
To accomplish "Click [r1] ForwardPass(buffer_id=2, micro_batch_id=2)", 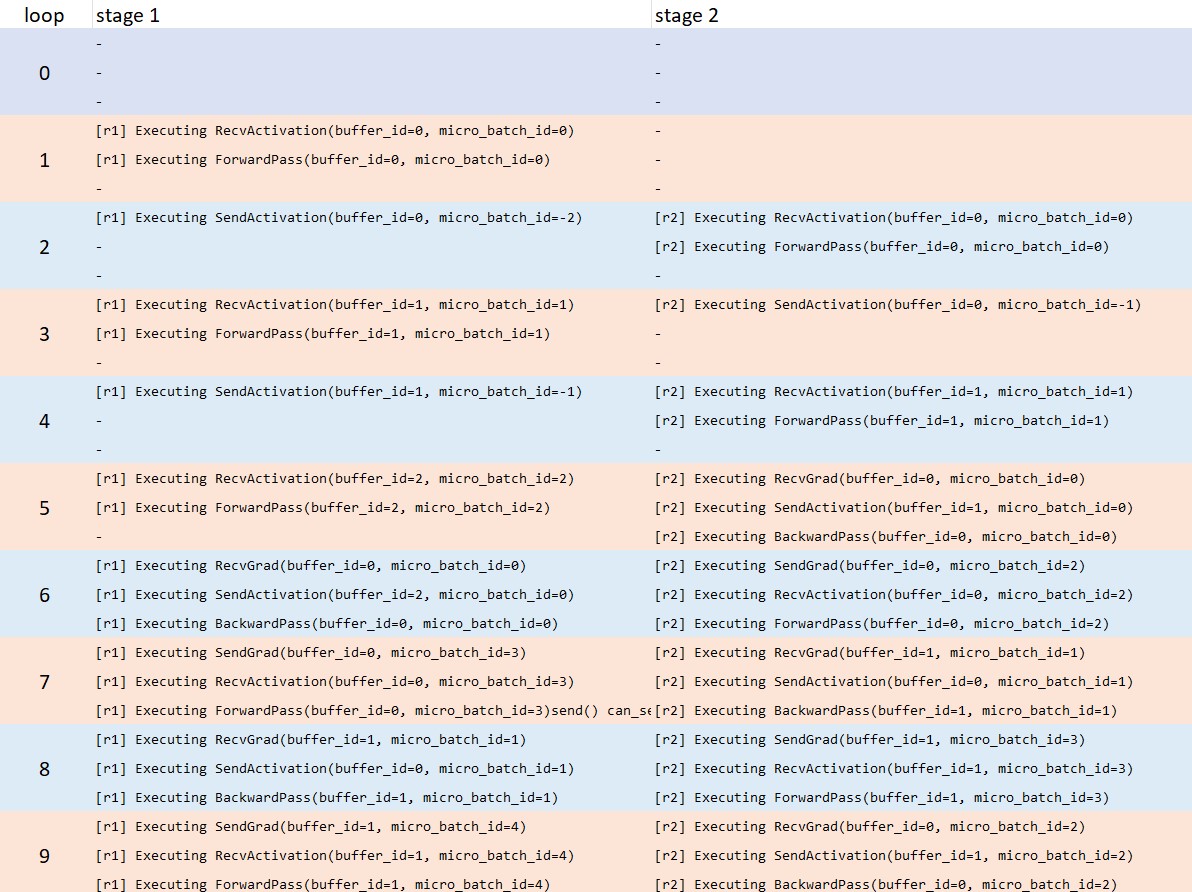I will [323, 508].
